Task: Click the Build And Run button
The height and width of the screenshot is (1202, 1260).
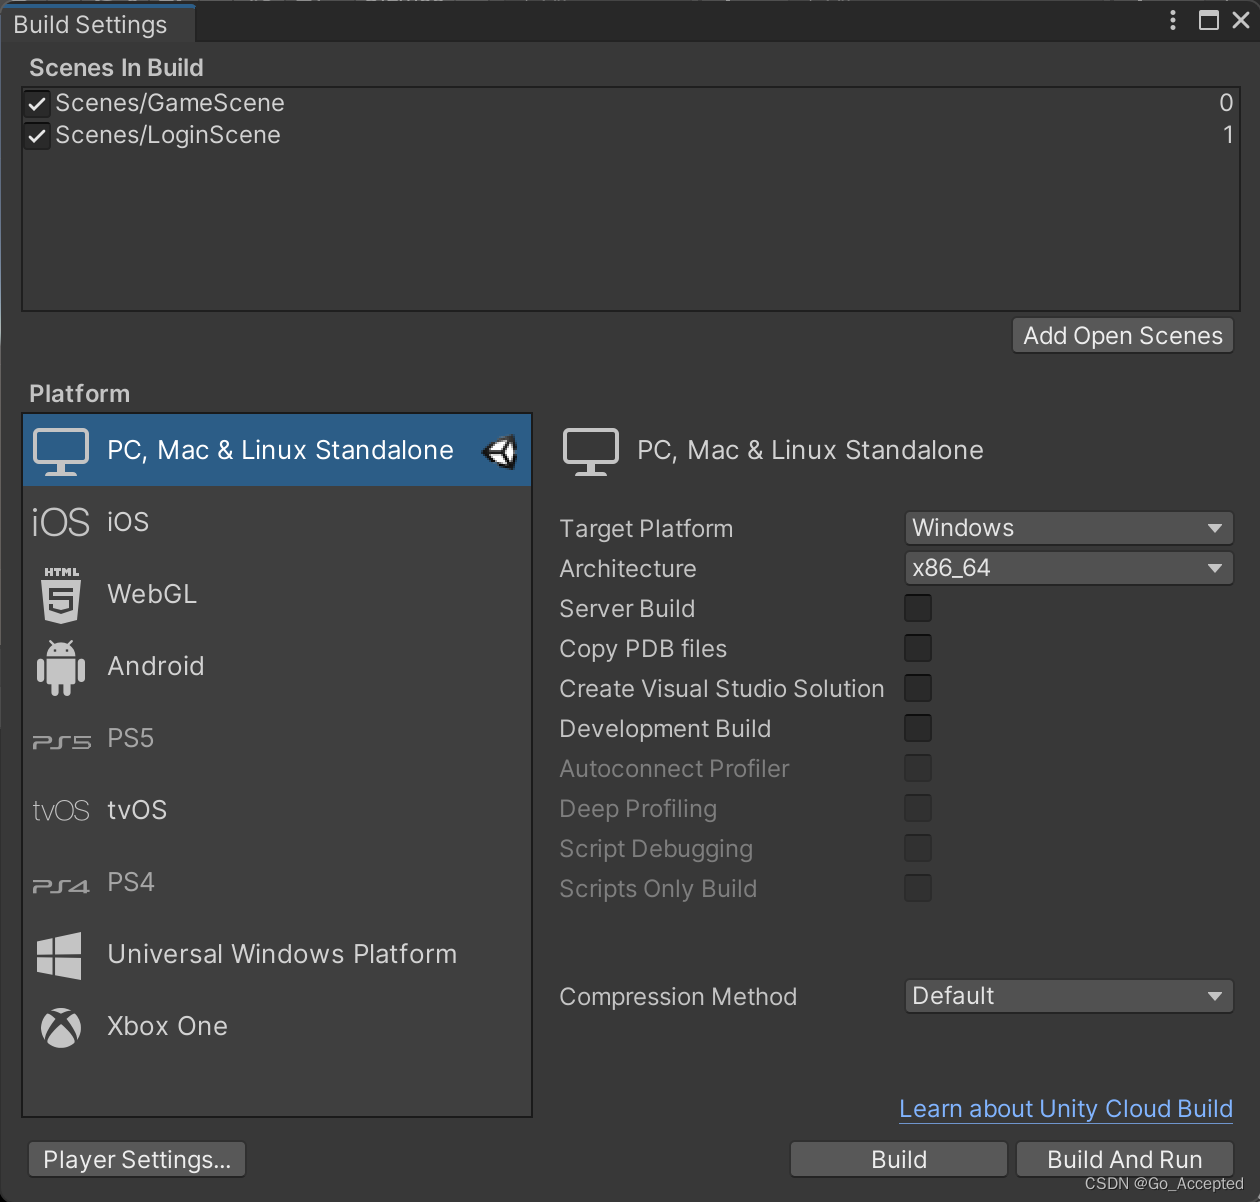Action: pos(1125,1160)
